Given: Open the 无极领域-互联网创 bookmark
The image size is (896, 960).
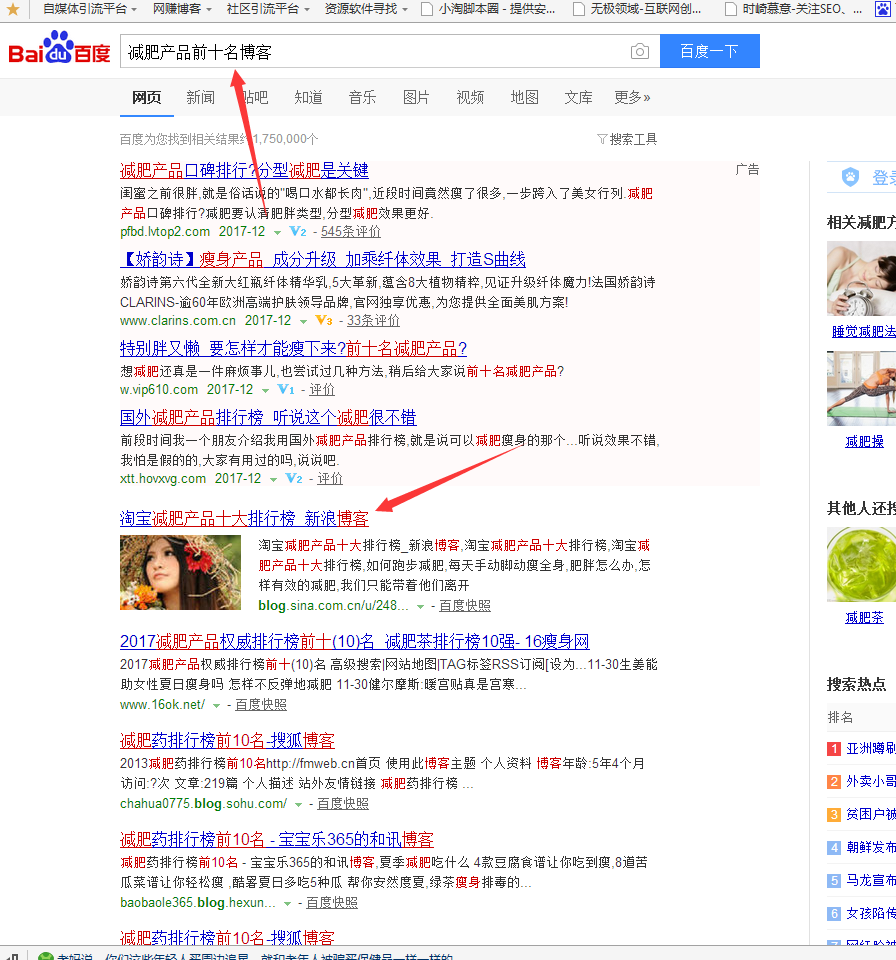Looking at the screenshot, I should [x=637, y=9].
